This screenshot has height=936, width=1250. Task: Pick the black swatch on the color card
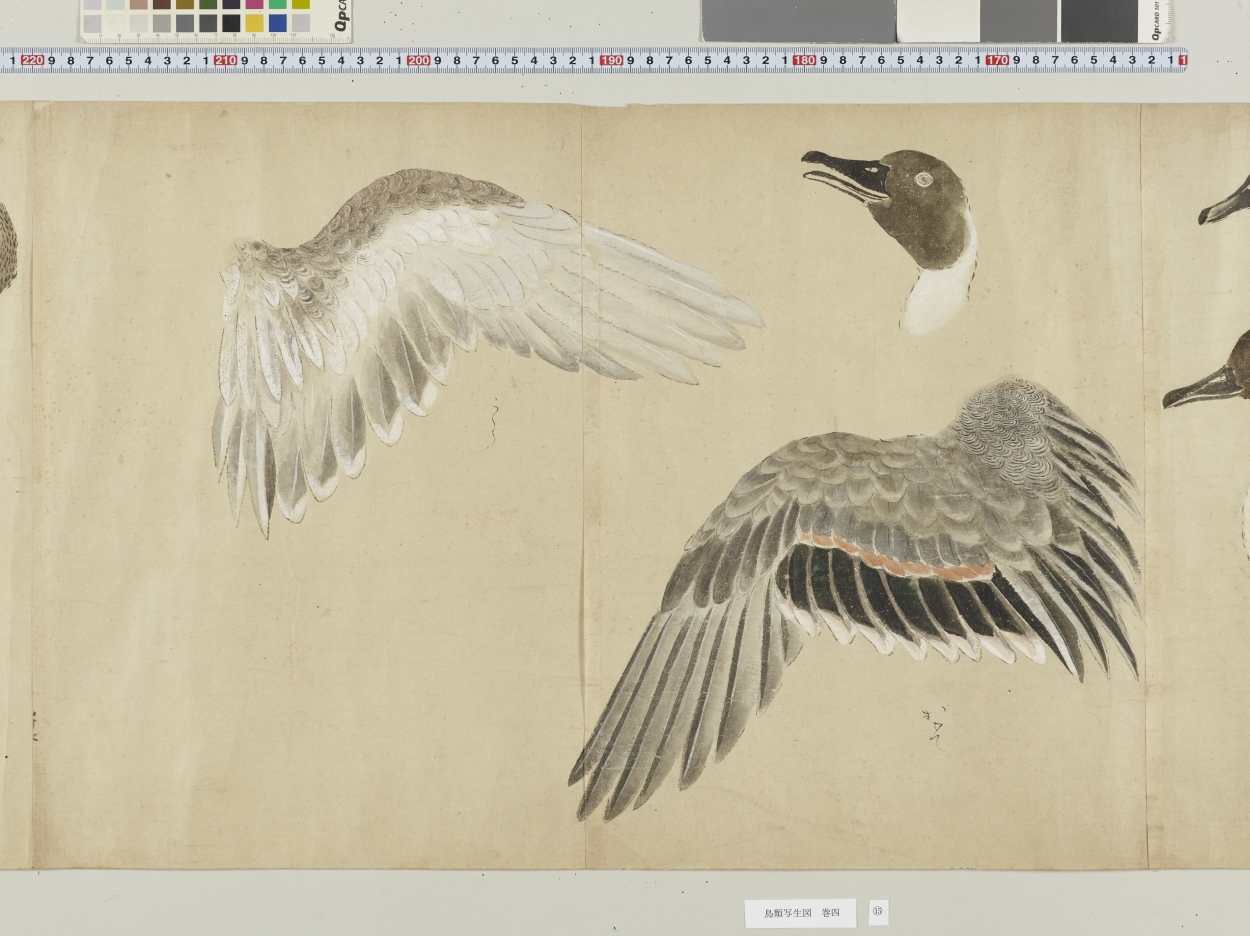231,22
